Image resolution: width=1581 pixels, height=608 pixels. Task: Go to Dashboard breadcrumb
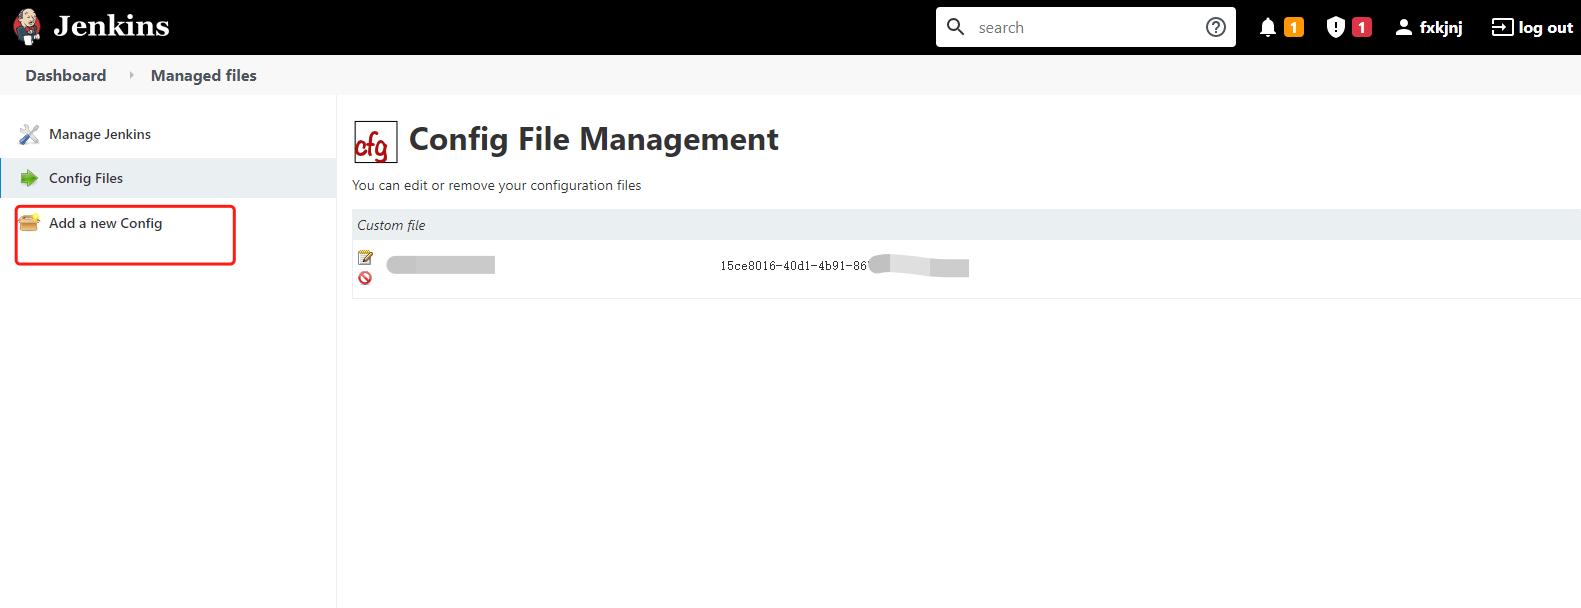(x=66, y=75)
